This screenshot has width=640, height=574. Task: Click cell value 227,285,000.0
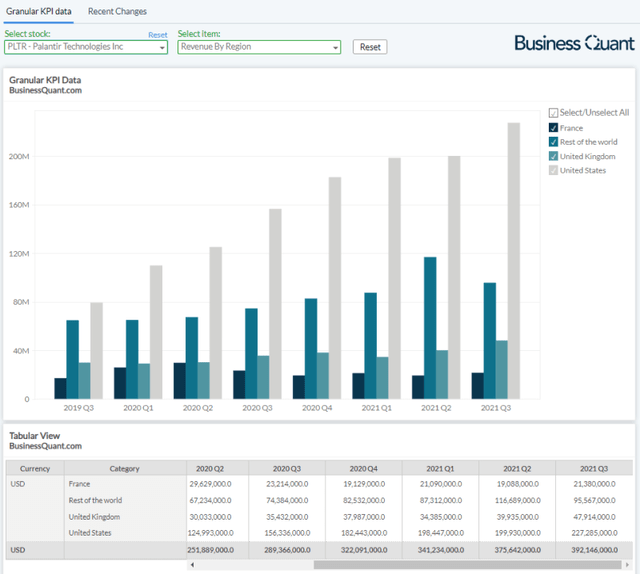tap(594, 533)
